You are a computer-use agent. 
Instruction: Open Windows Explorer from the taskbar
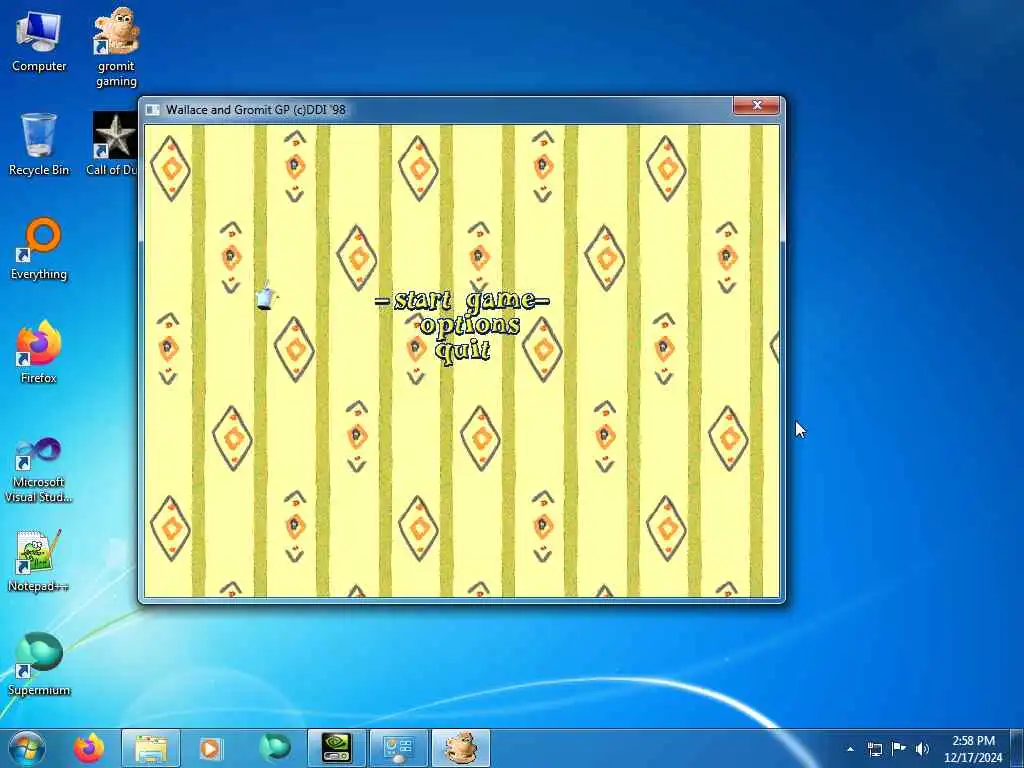tap(151, 748)
